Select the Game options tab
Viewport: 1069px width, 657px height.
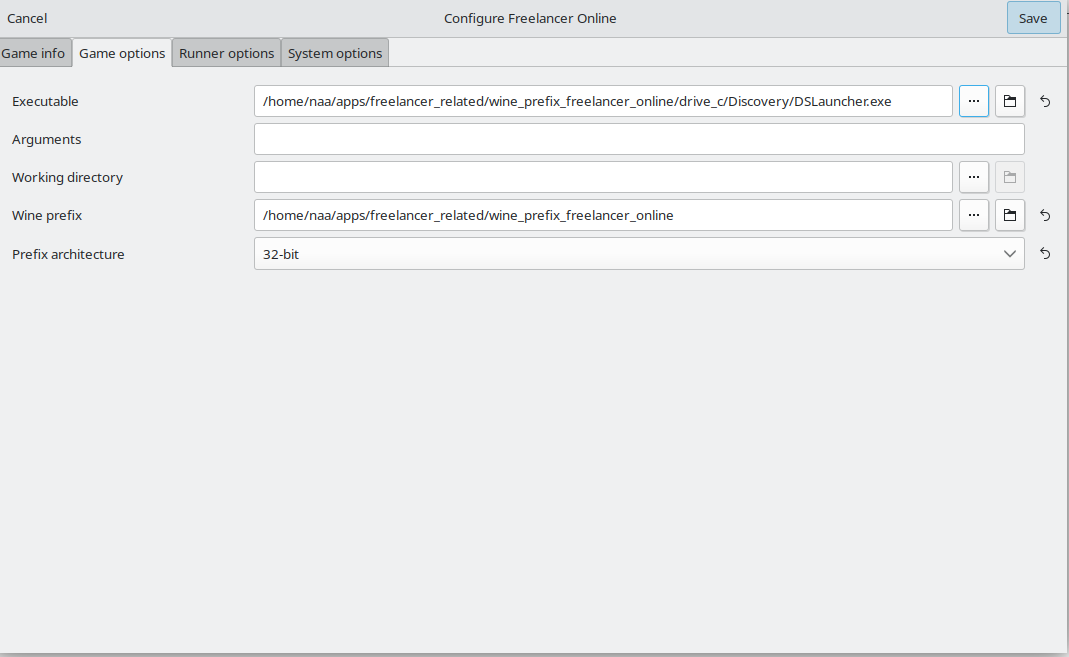122,53
